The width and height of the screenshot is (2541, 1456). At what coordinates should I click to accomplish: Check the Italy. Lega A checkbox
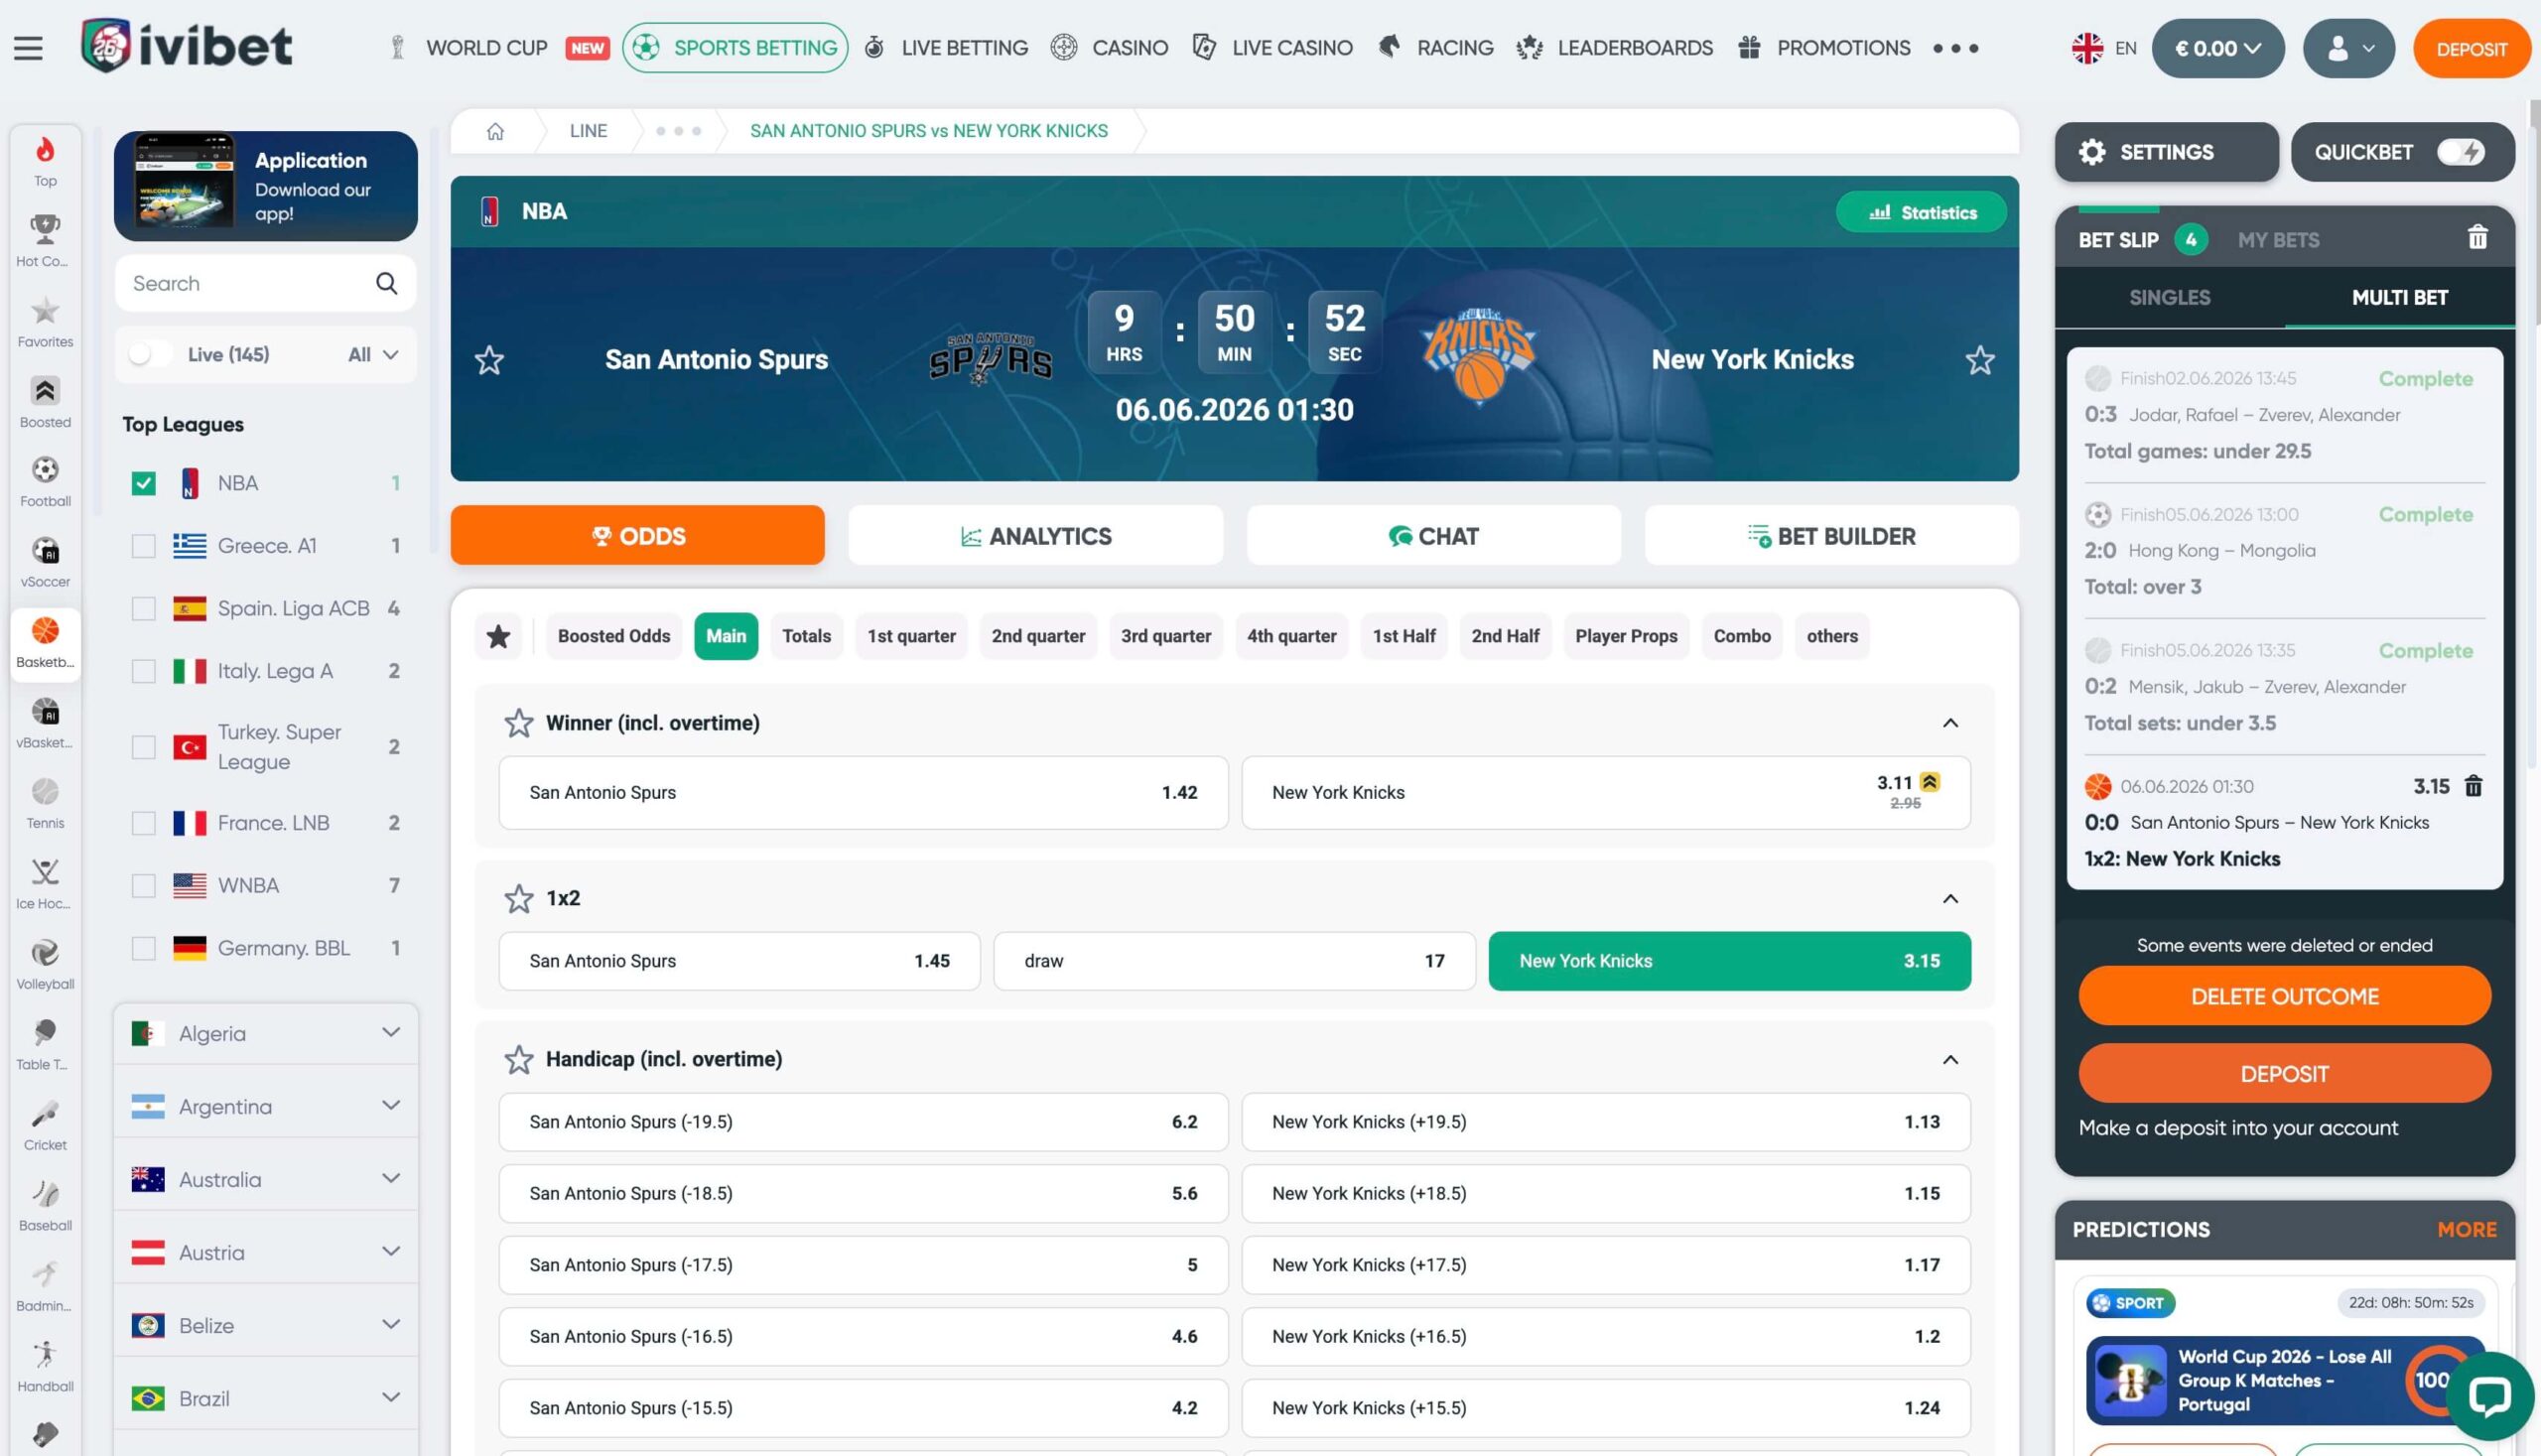144,671
